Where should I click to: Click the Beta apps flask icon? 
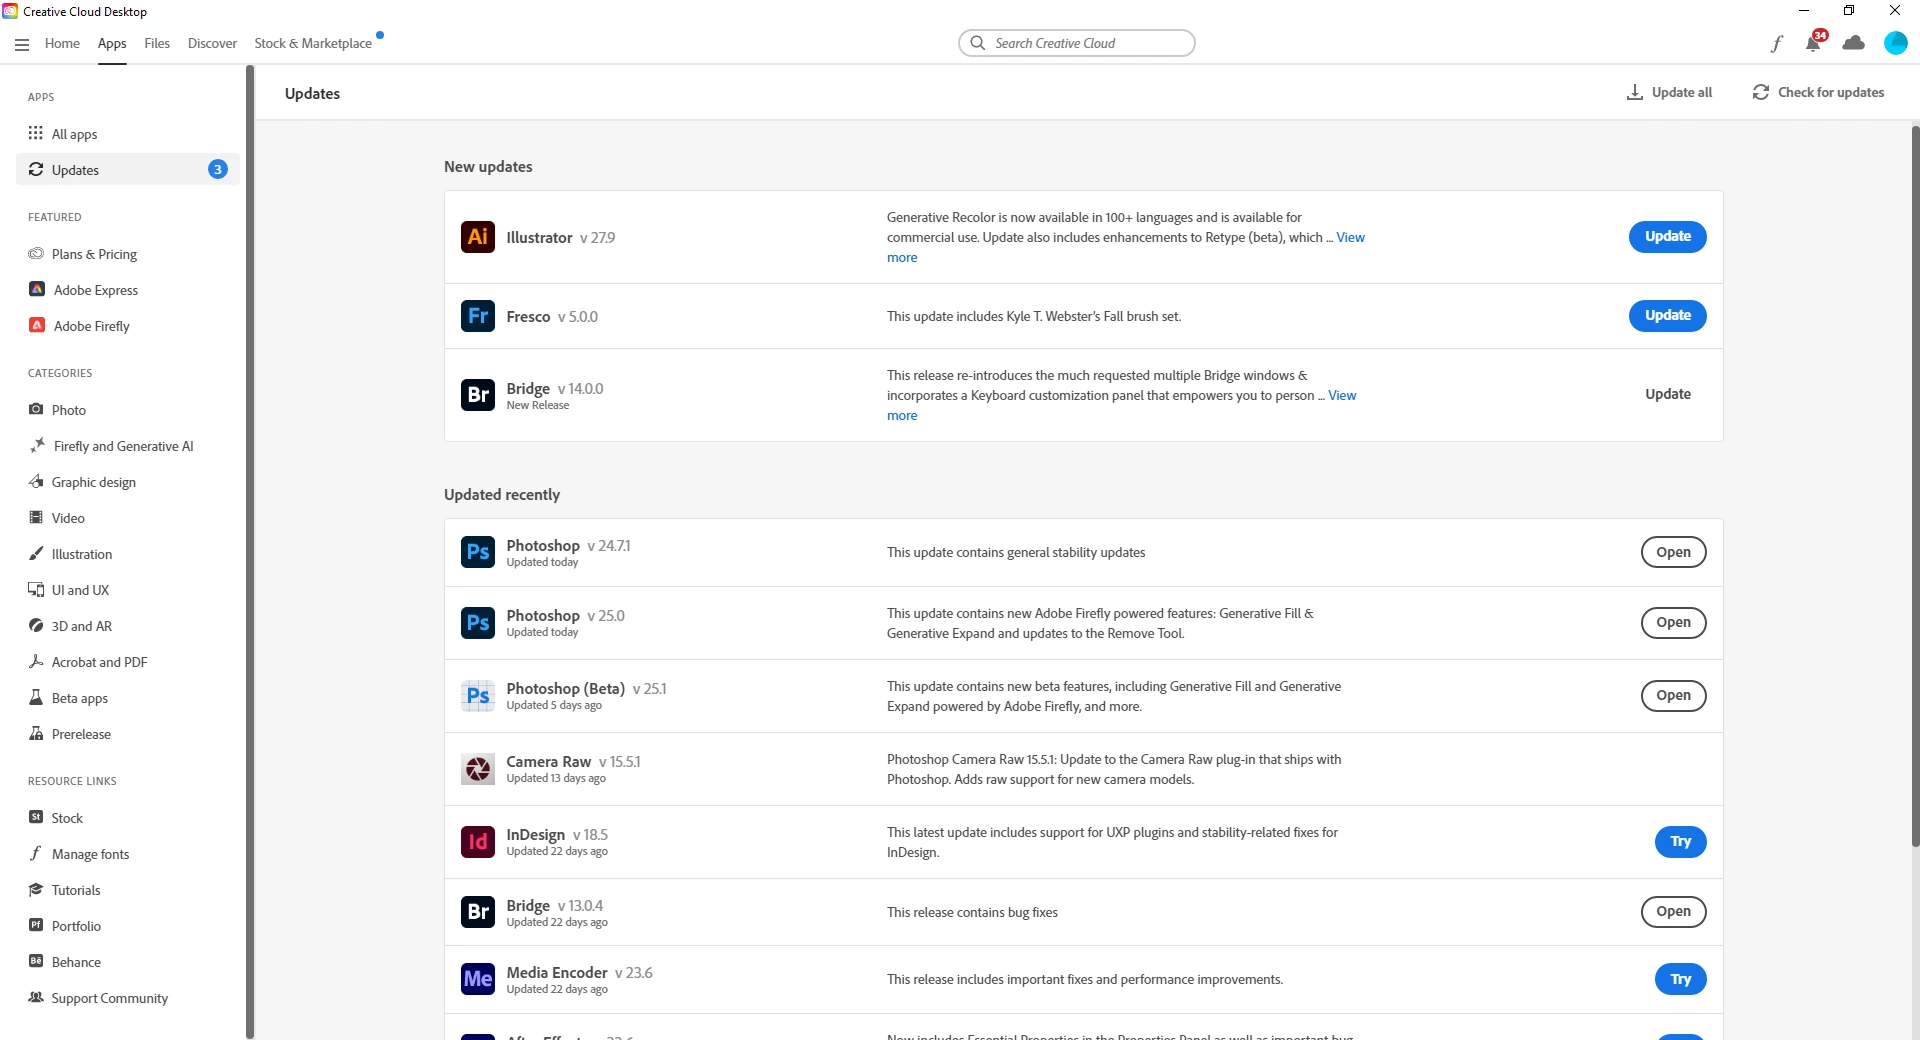click(36, 697)
